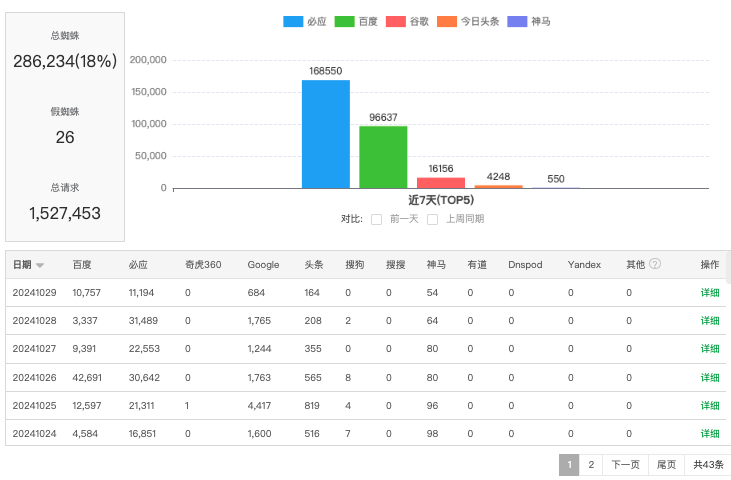
Task: Click the sort arrow beside 日期 header
Action: coord(40,266)
